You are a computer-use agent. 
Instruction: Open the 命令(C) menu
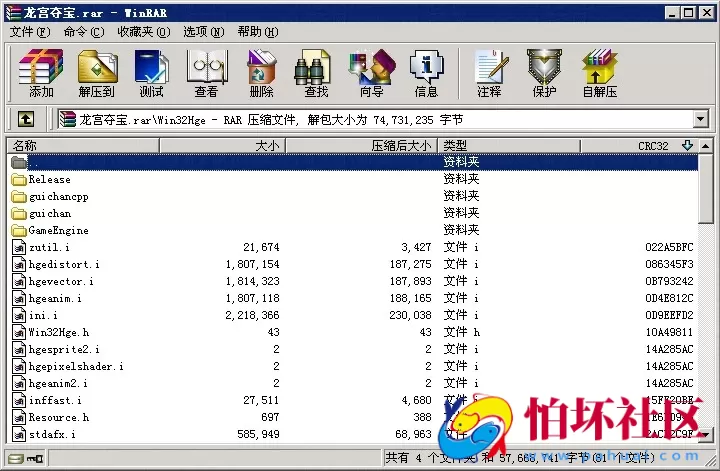point(84,32)
